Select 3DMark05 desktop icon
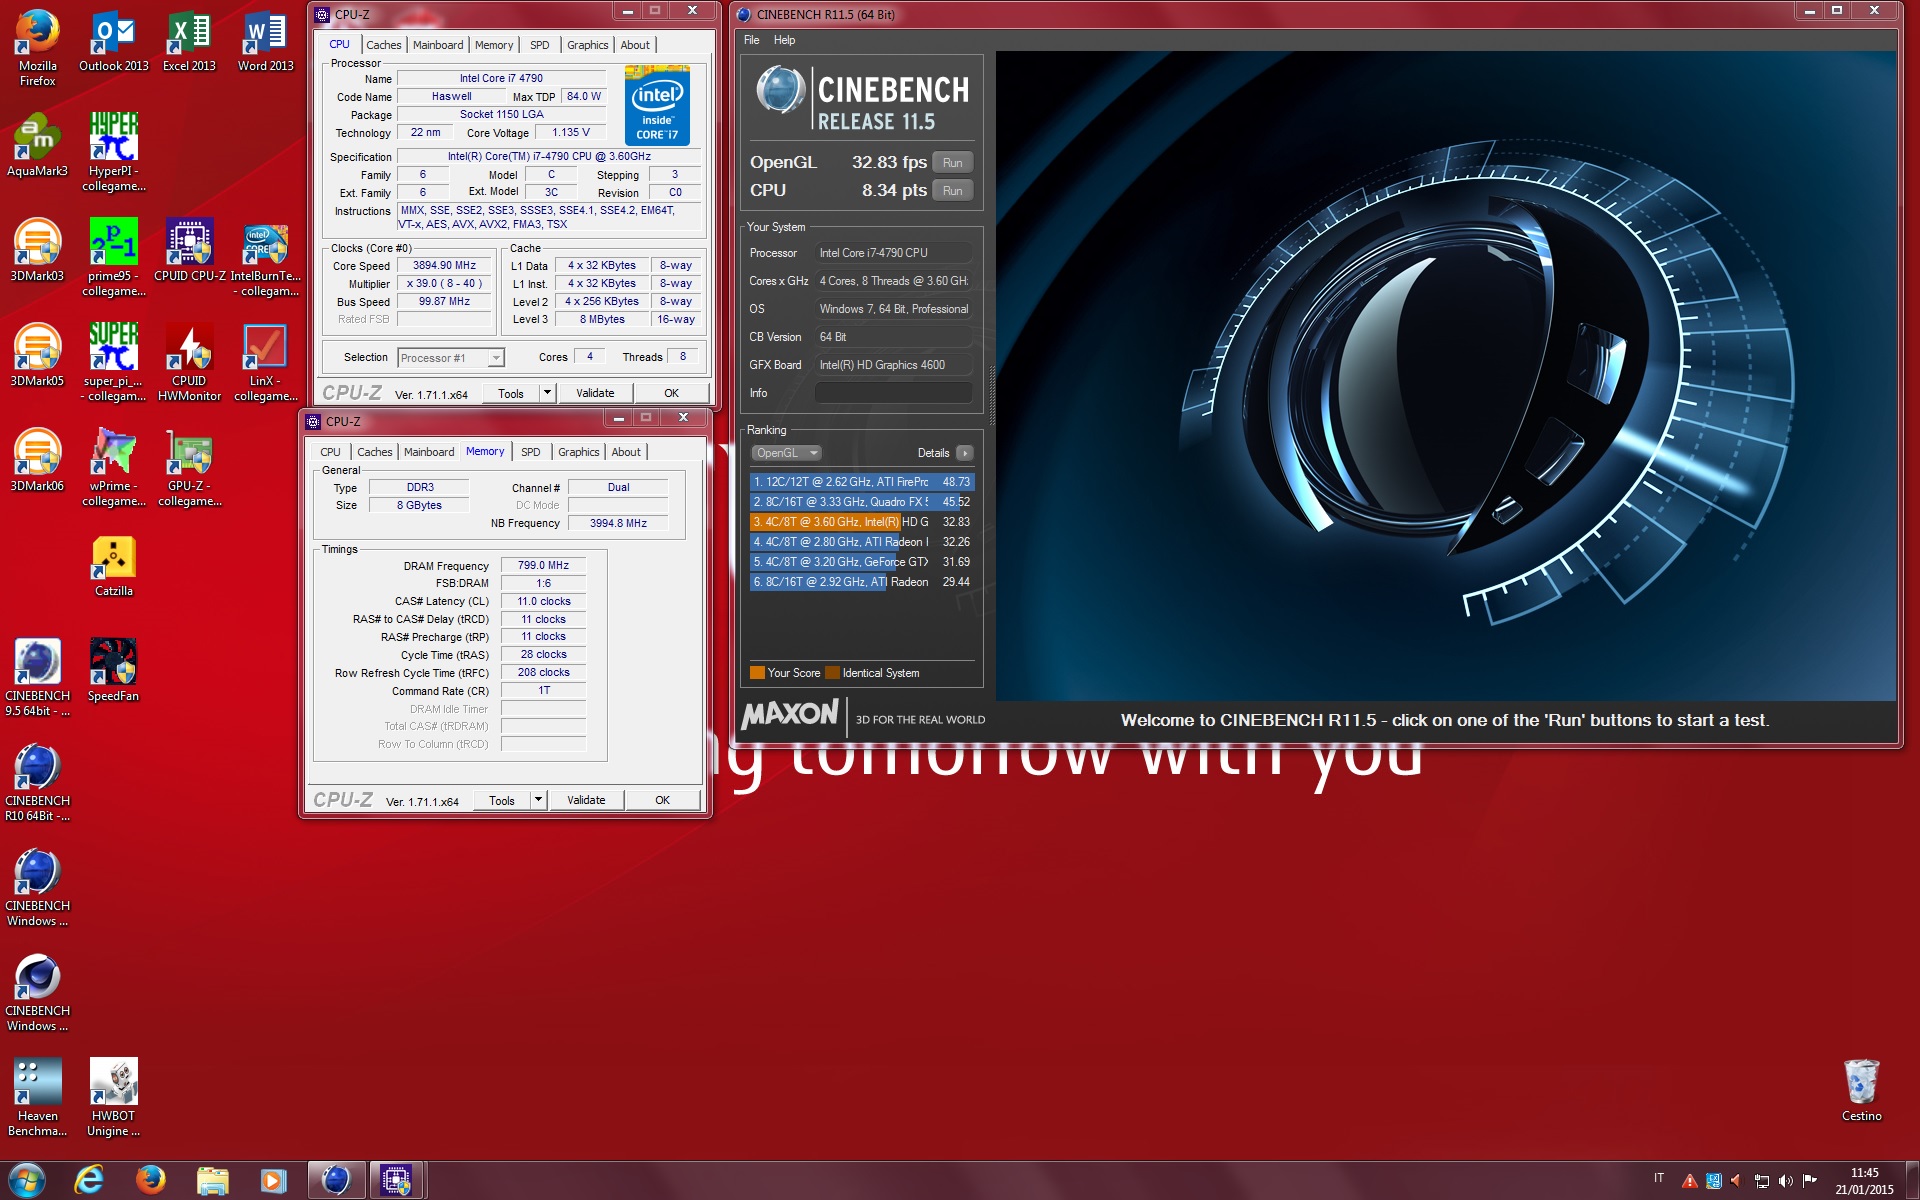1920x1200 pixels. 38,356
